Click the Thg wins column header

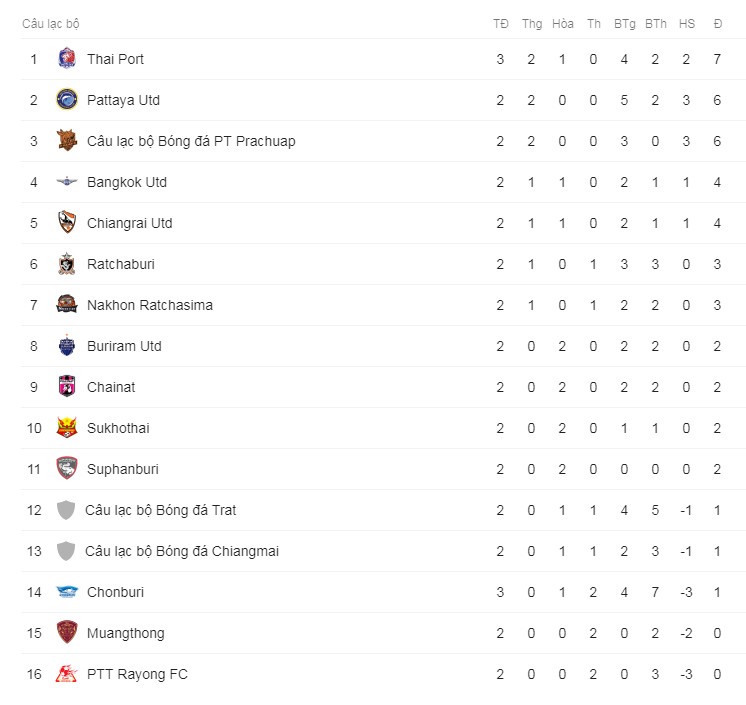click(x=532, y=24)
